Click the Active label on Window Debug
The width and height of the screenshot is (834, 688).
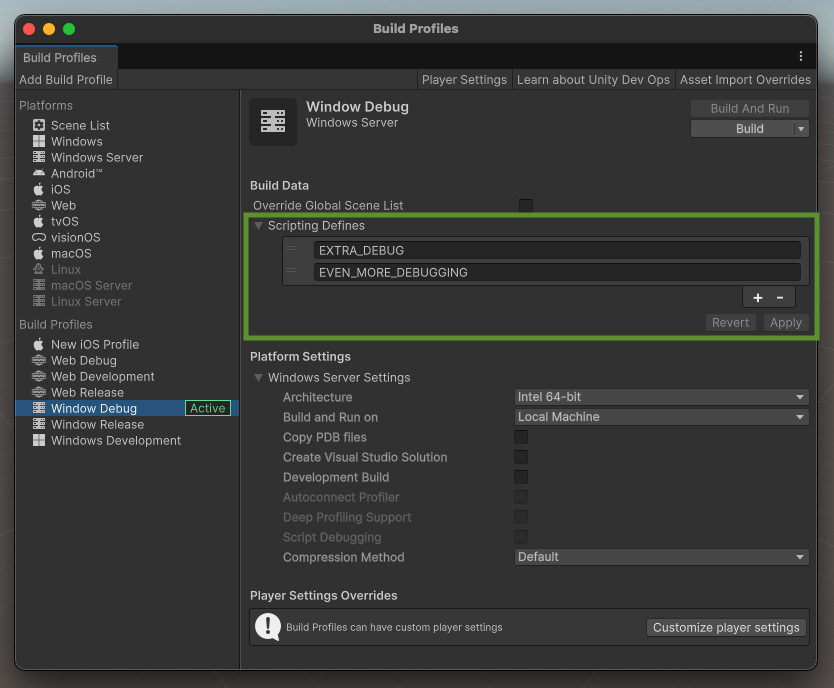207,408
